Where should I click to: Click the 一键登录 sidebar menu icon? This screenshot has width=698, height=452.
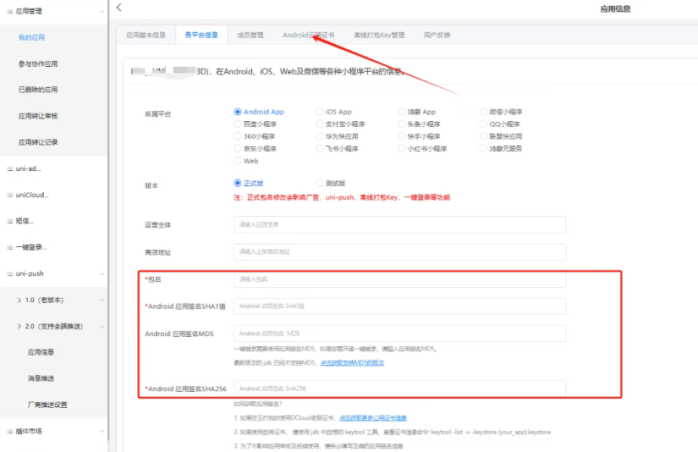7,246
